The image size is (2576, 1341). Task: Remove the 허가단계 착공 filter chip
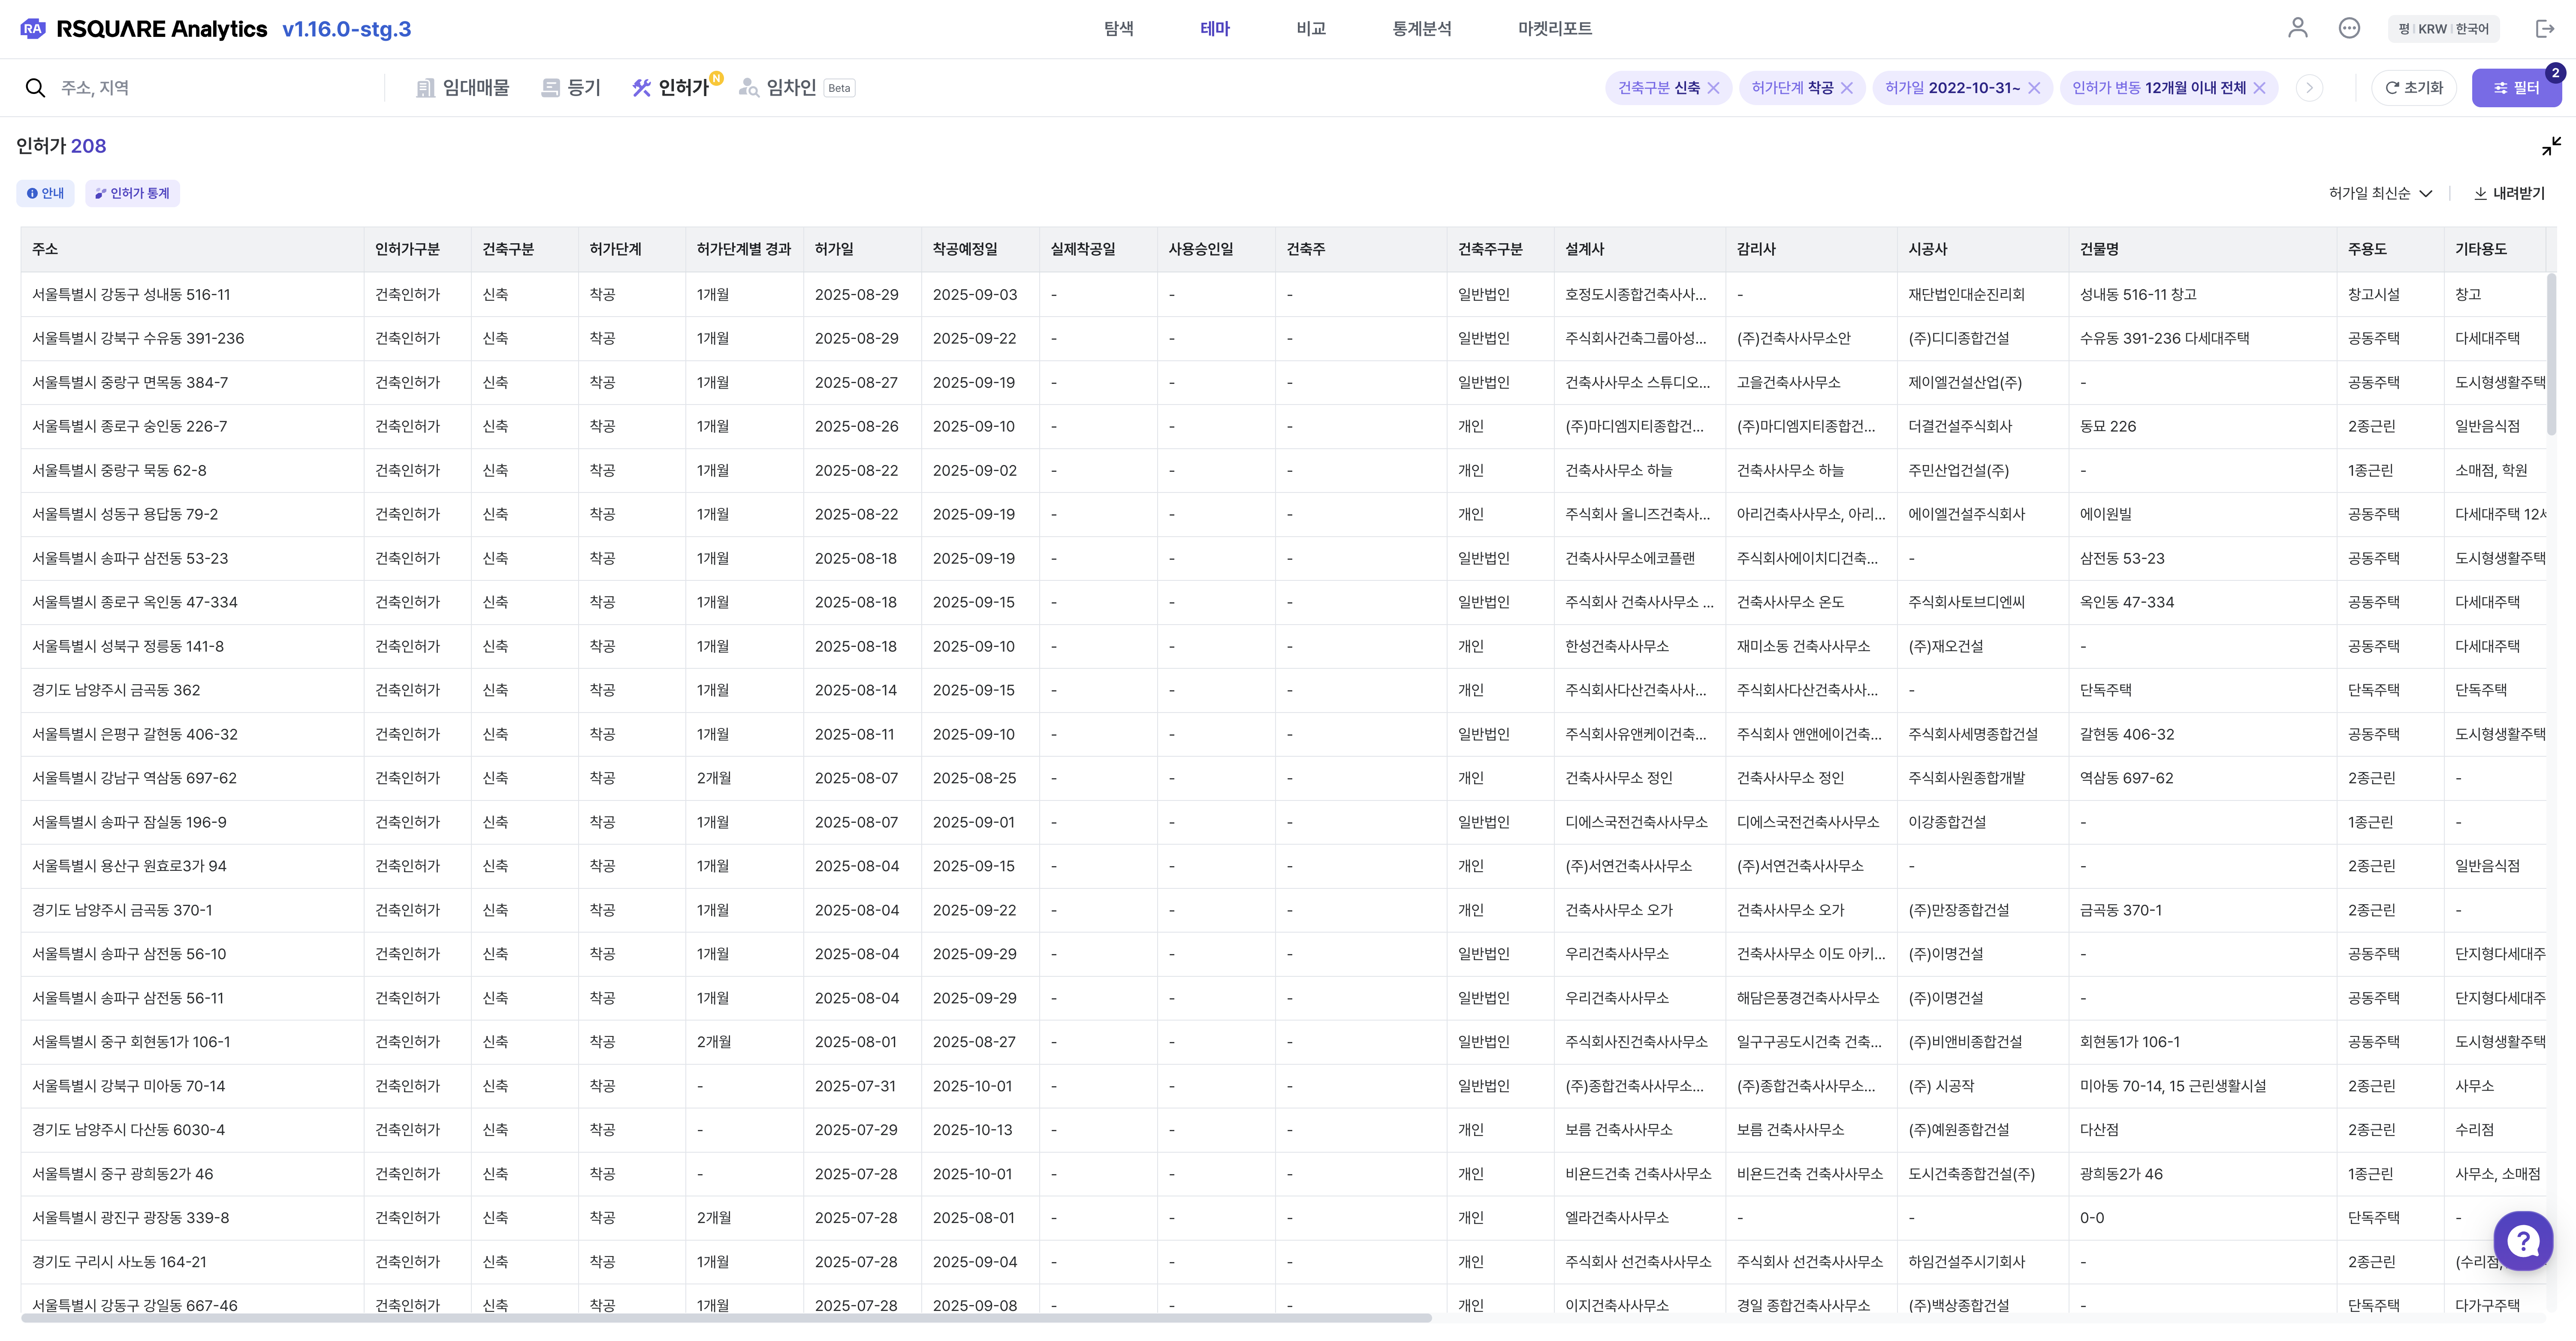(1847, 88)
